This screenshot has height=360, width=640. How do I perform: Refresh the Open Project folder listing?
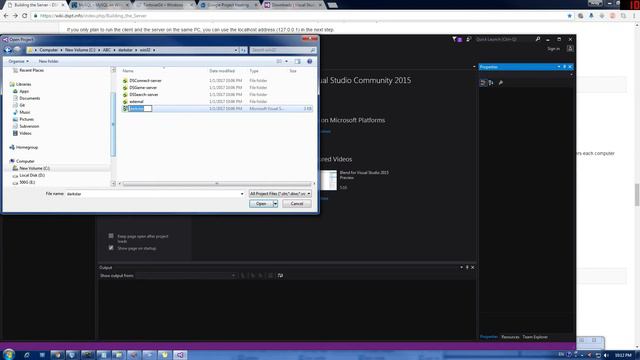pos(243,50)
